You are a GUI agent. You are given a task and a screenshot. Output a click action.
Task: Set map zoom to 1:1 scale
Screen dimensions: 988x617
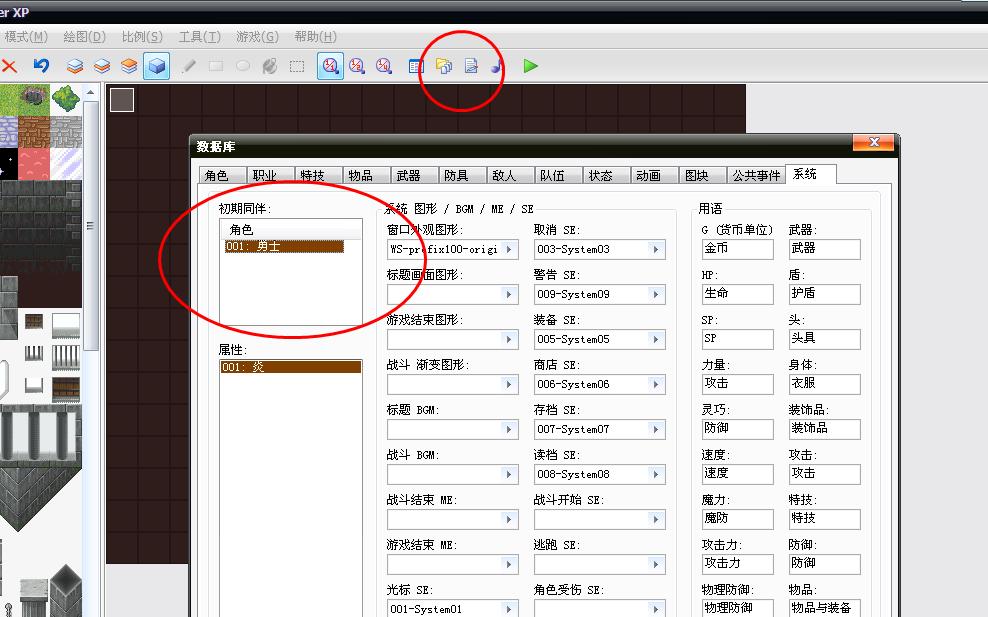(x=330, y=66)
